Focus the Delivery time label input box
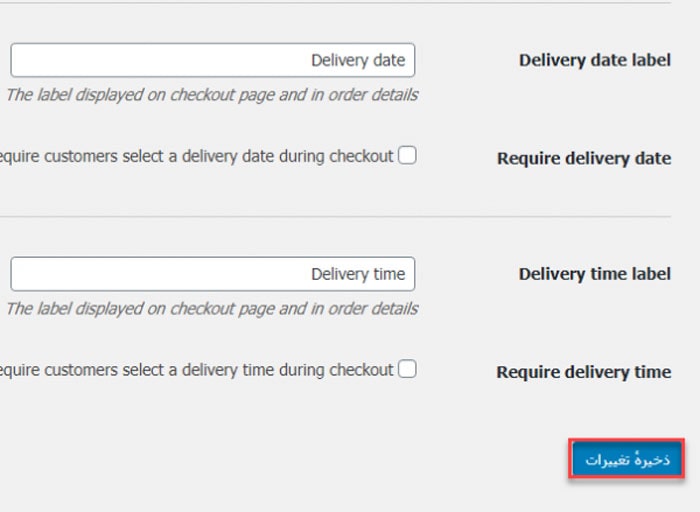Screen dimensions: 700x512 213,274
